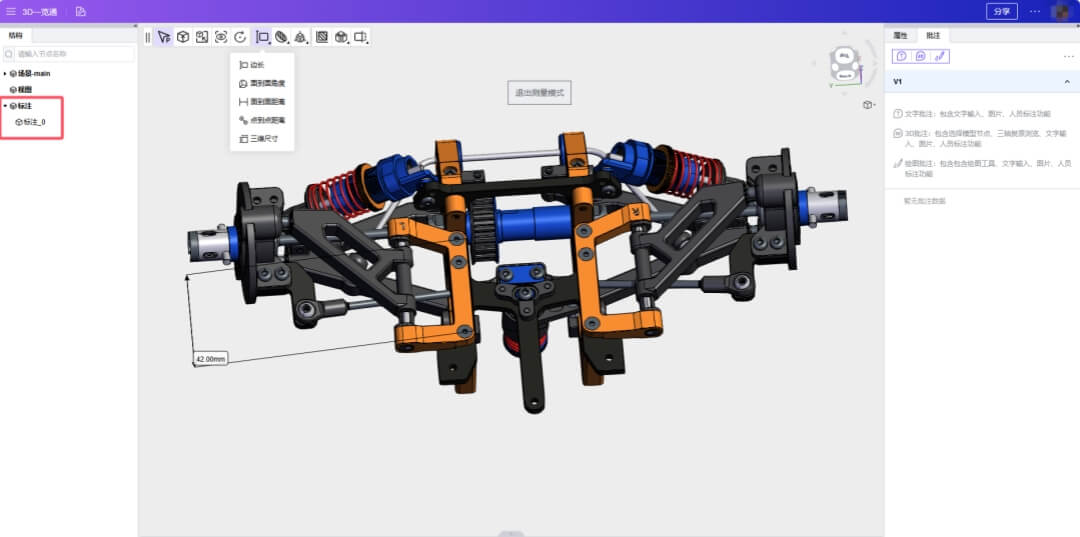Screen dimensions: 1080x537
Task: Choose 三维尺寸 3D dimension option
Action: click(x=262, y=138)
